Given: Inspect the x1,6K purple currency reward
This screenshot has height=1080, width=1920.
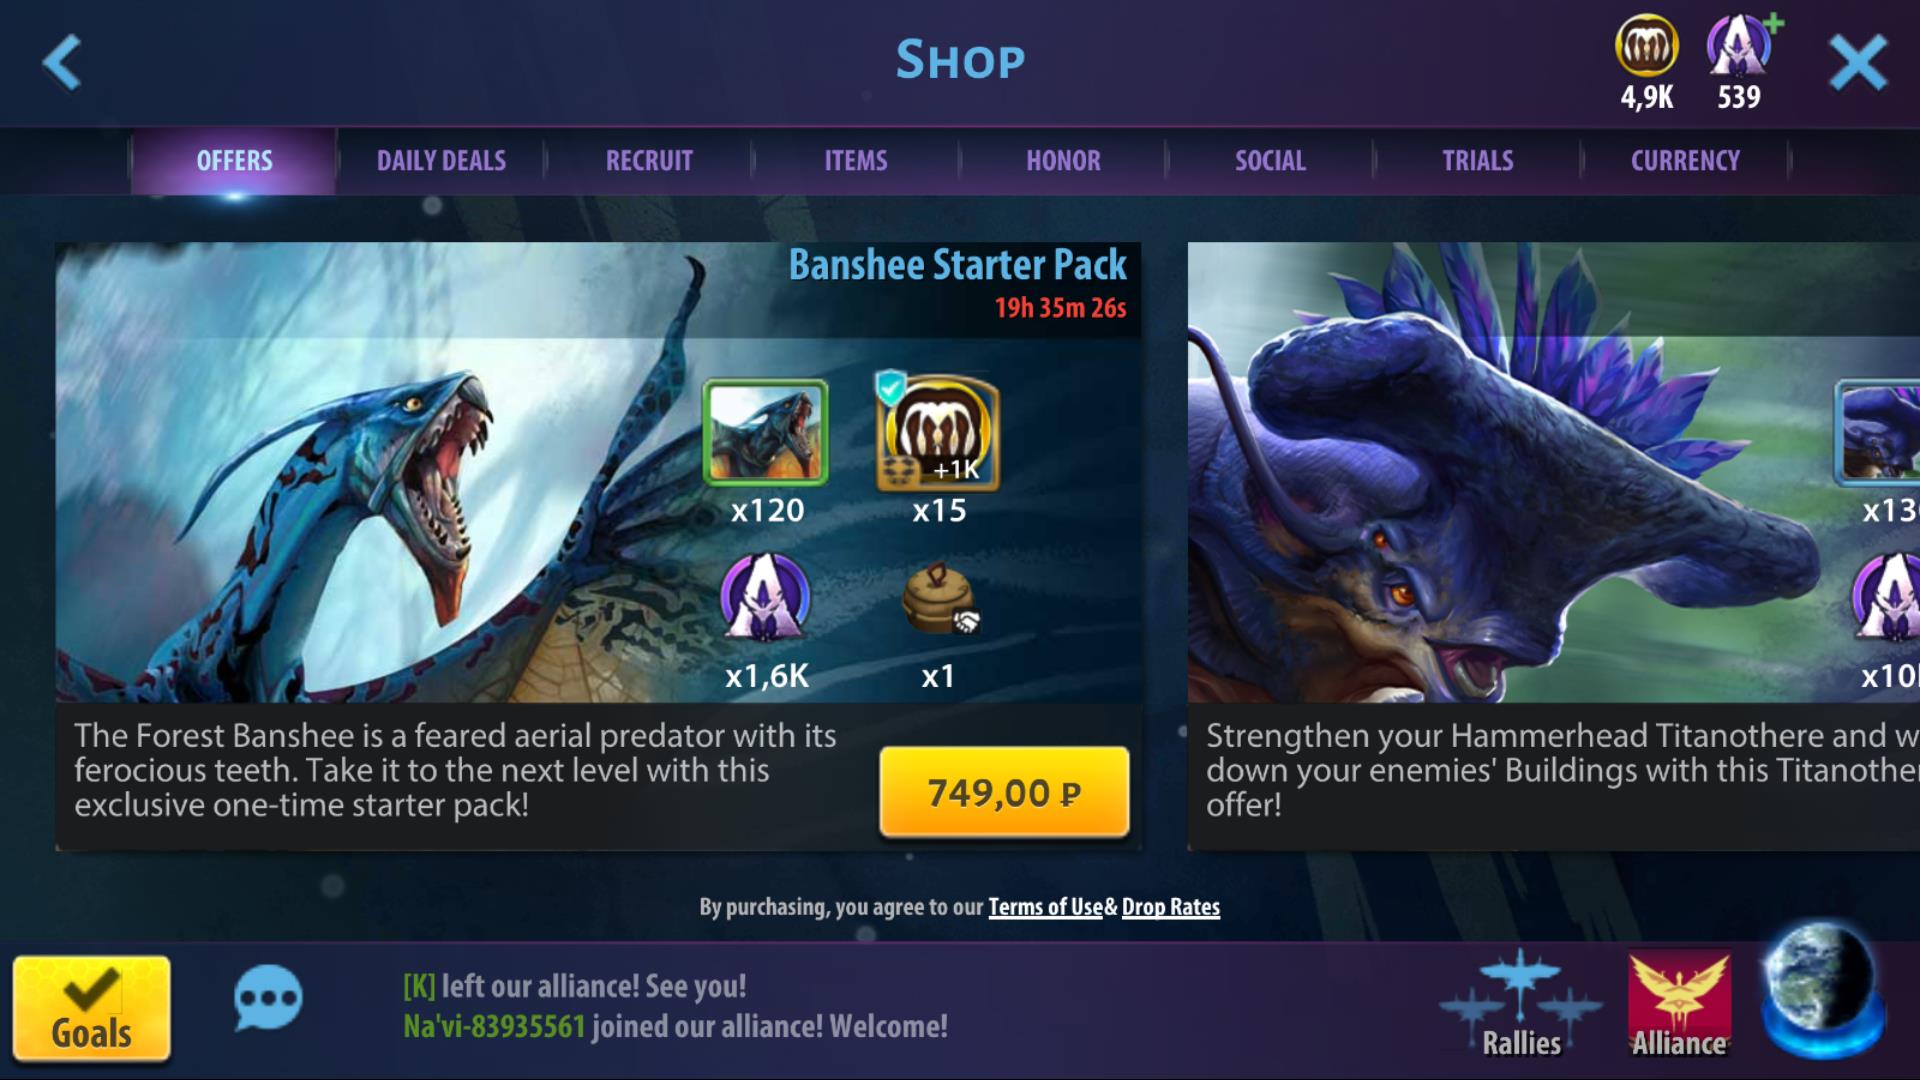Looking at the screenshot, I should click(766, 597).
